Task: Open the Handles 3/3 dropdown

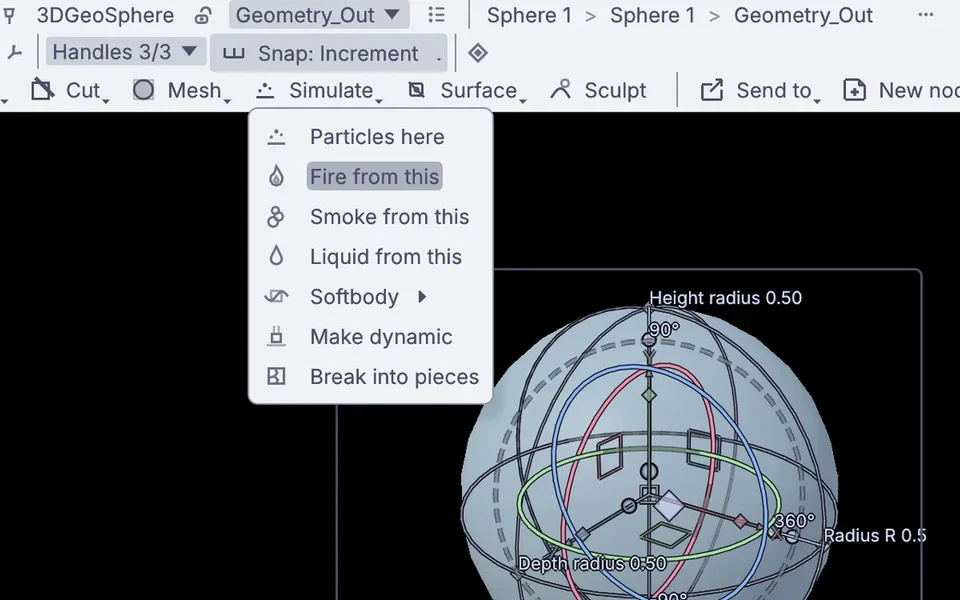Action: click(x=125, y=52)
